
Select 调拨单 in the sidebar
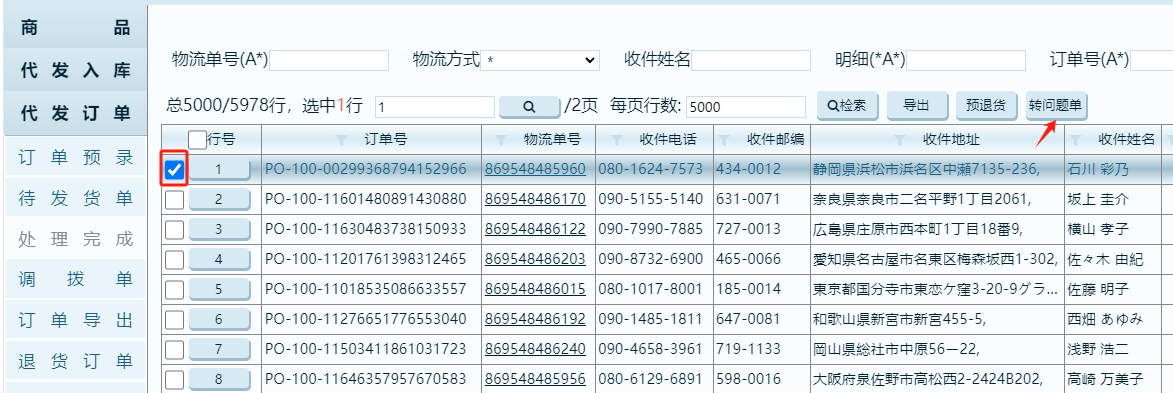click(x=76, y=280)
